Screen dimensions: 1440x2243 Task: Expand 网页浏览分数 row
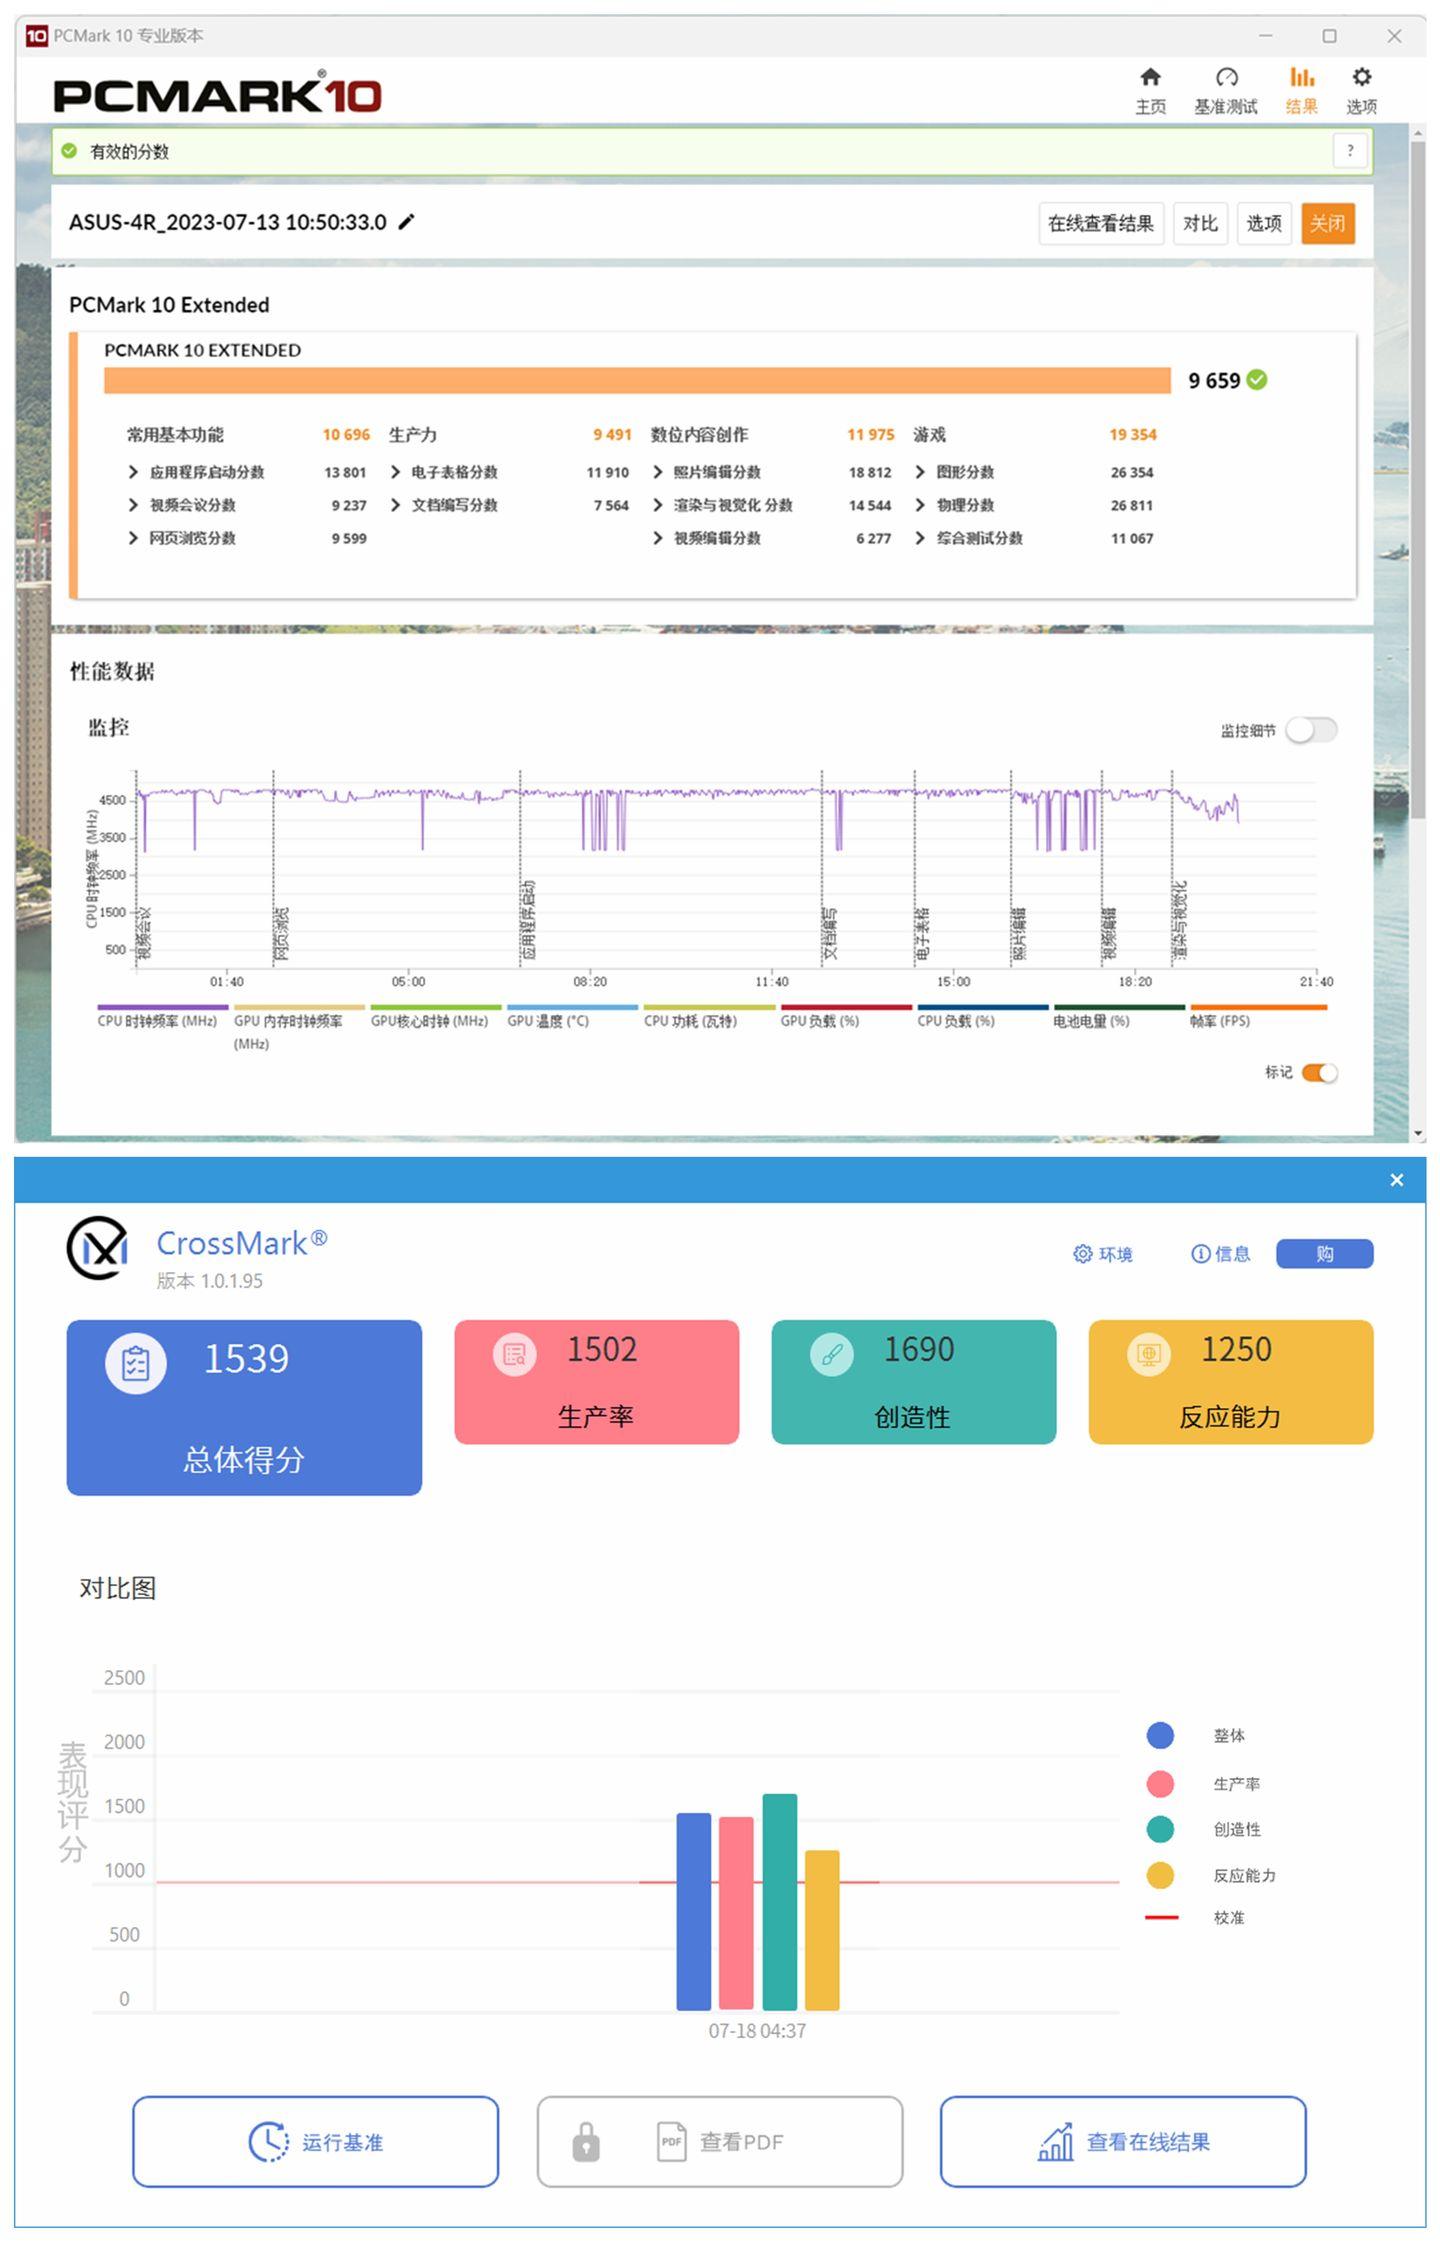coord(133,538)
